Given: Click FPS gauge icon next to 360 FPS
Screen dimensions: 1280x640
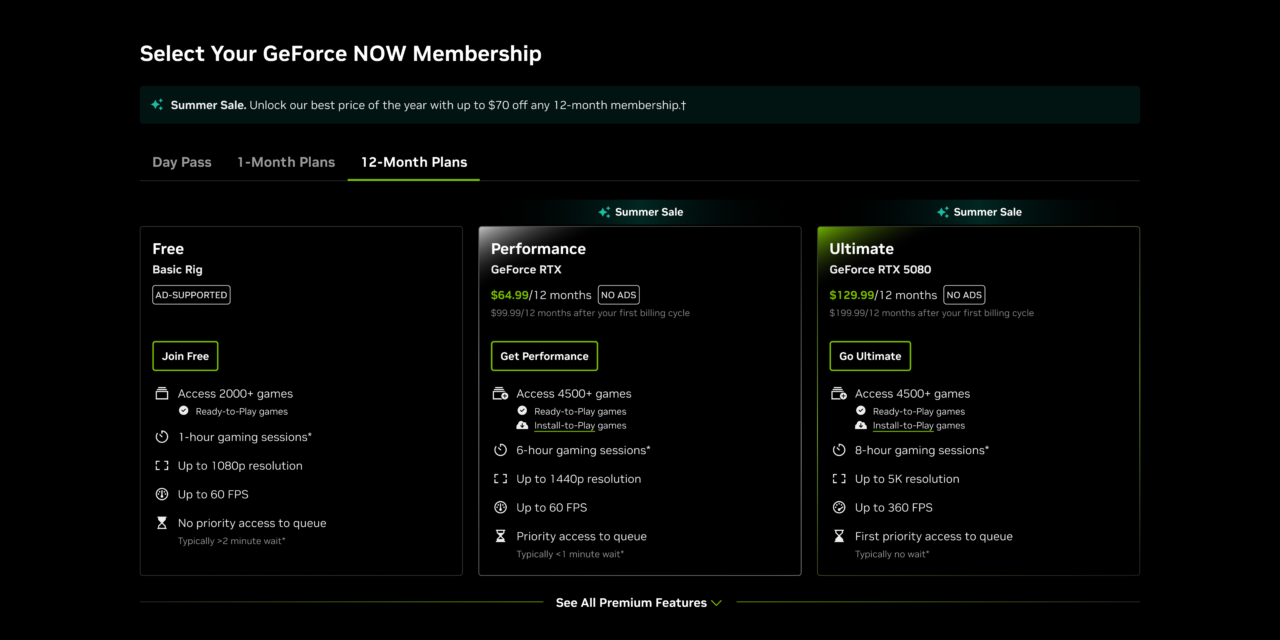Looking at the screenshot, I should coord(839,508).
